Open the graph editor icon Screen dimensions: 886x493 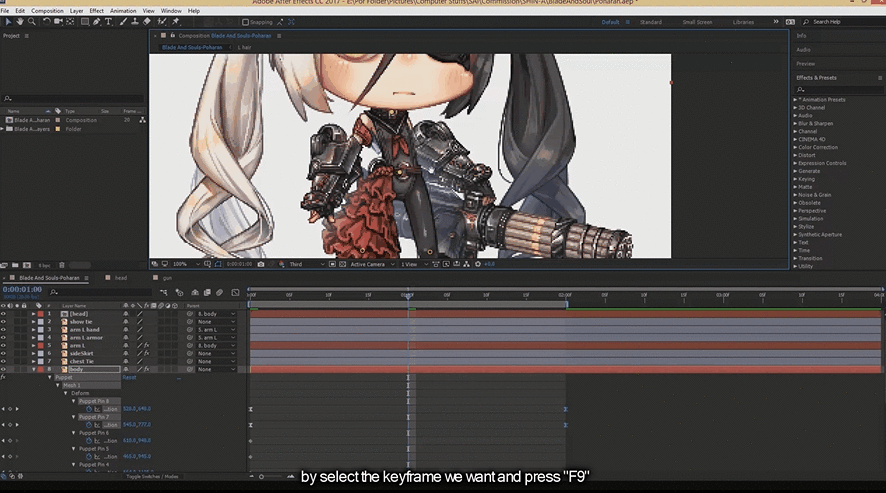tap(236, 292)
